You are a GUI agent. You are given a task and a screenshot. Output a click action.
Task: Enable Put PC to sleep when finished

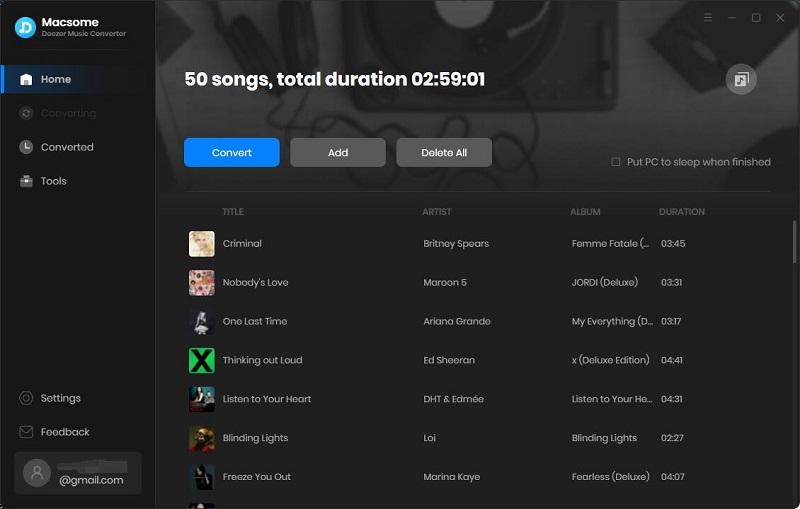coord(616,162)
